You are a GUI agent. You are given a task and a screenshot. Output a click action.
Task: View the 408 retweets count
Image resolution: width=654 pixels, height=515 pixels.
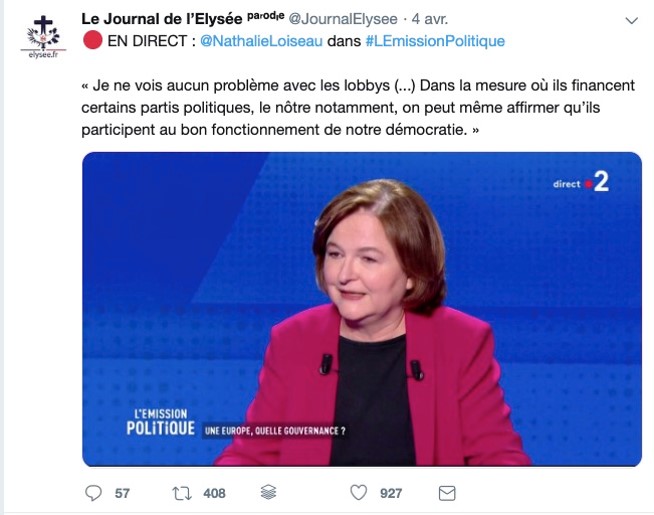(214, 493)
